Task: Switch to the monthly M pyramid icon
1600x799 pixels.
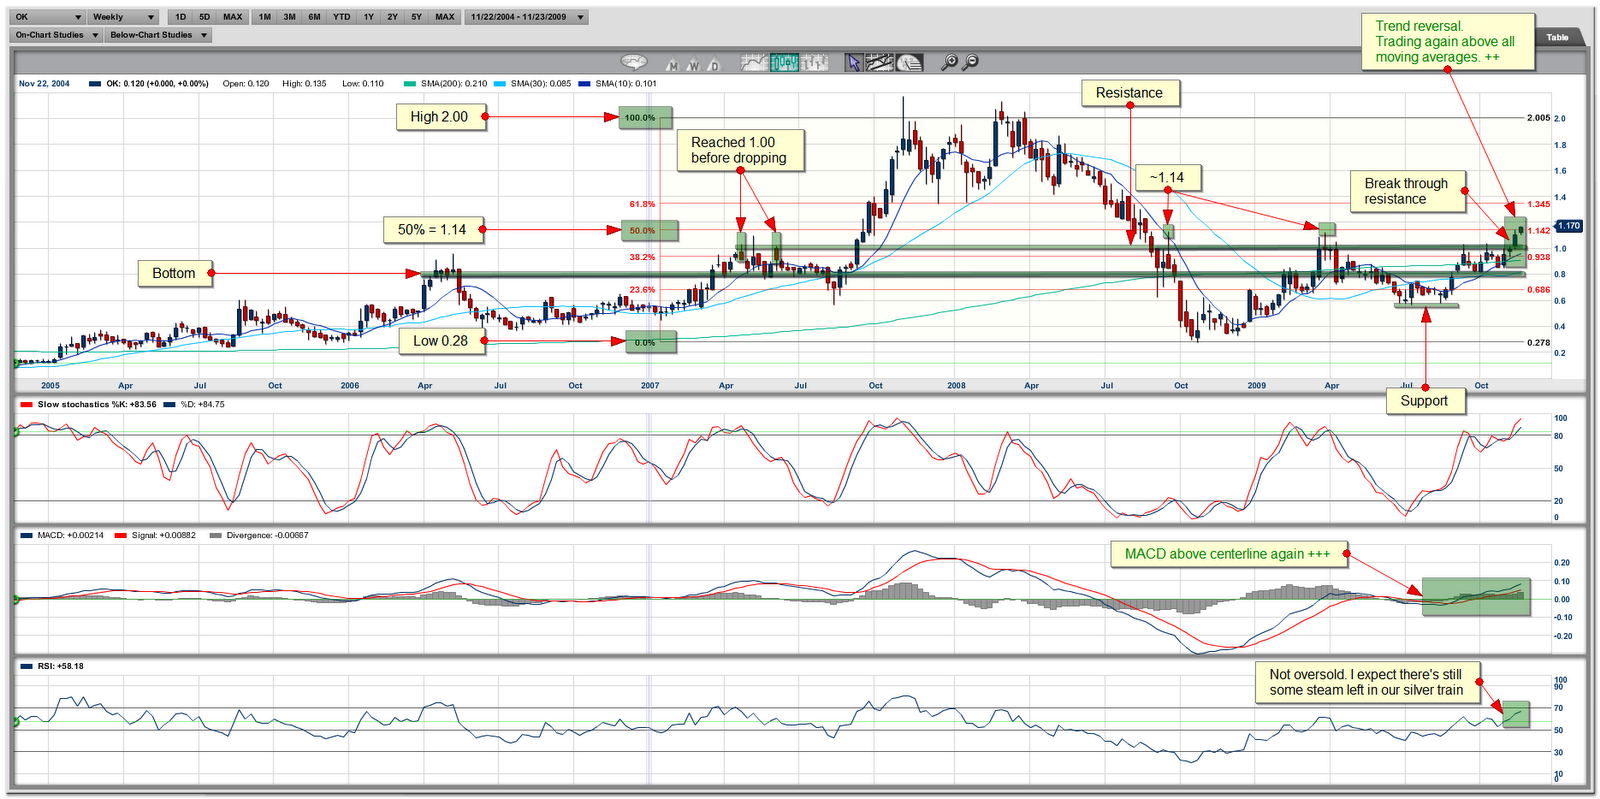Action: point(674,64)
